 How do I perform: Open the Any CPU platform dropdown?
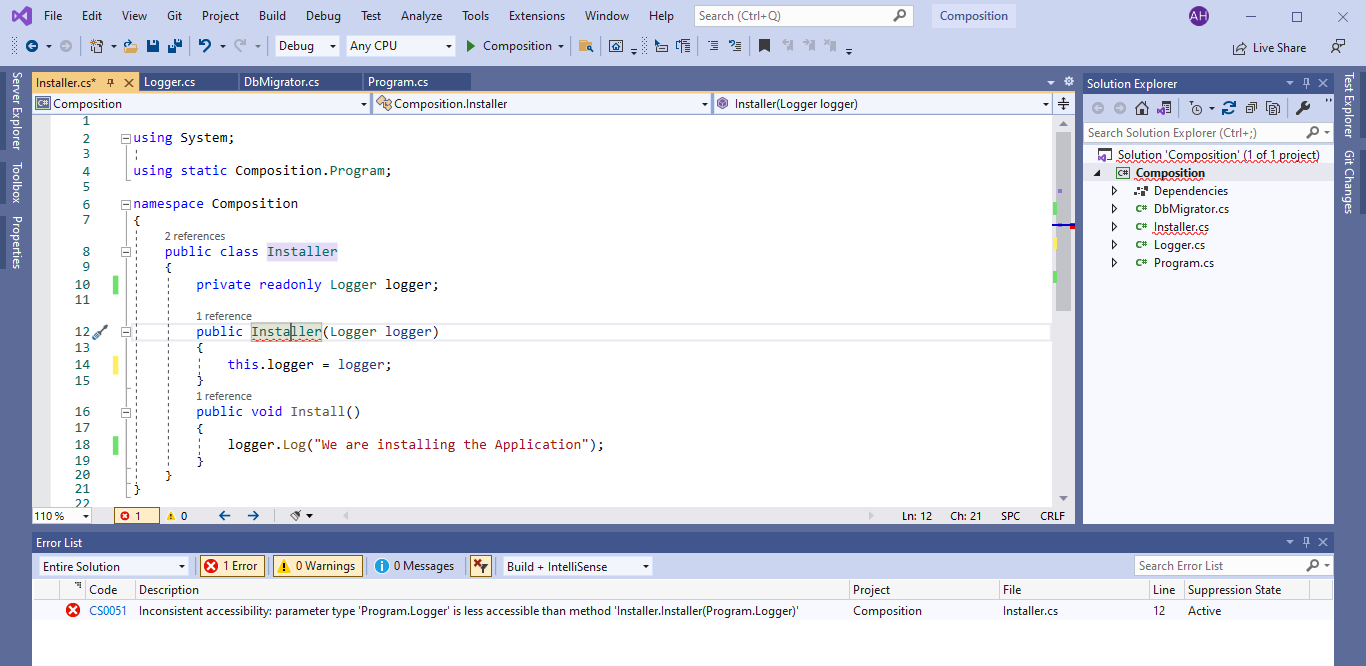point(400,46)
